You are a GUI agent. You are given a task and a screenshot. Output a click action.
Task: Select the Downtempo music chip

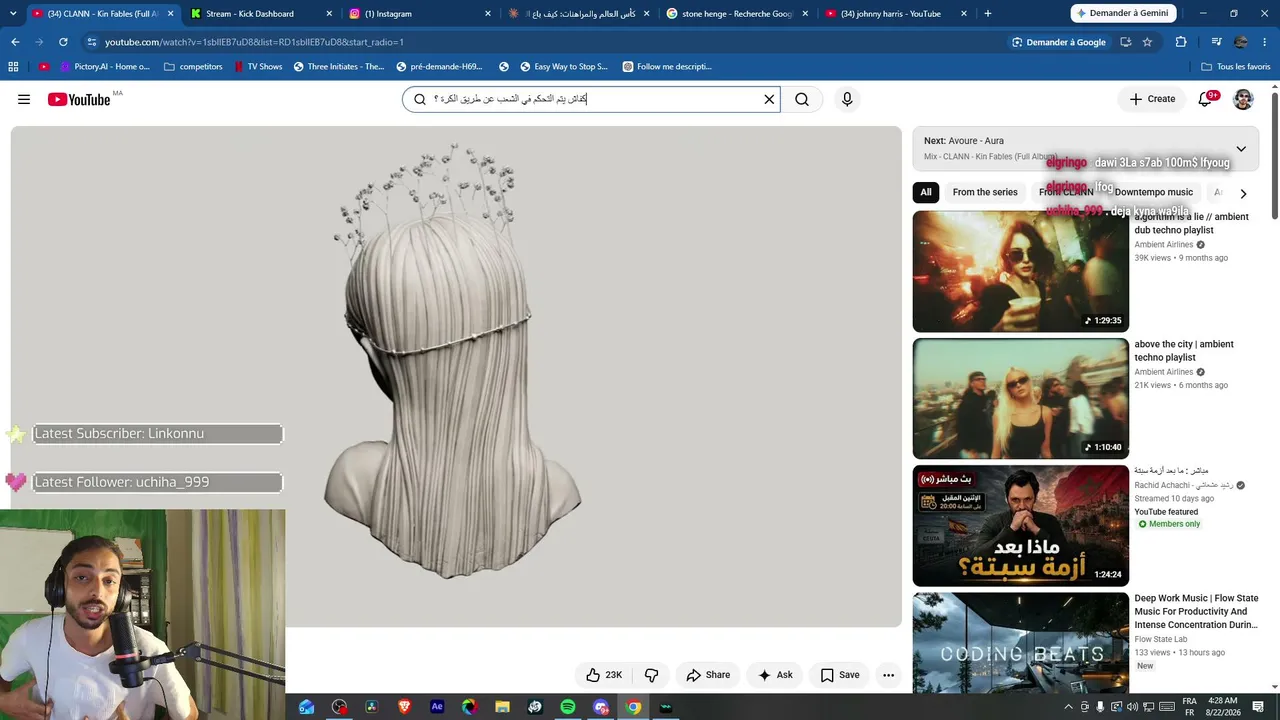(x=1153, y=192)
